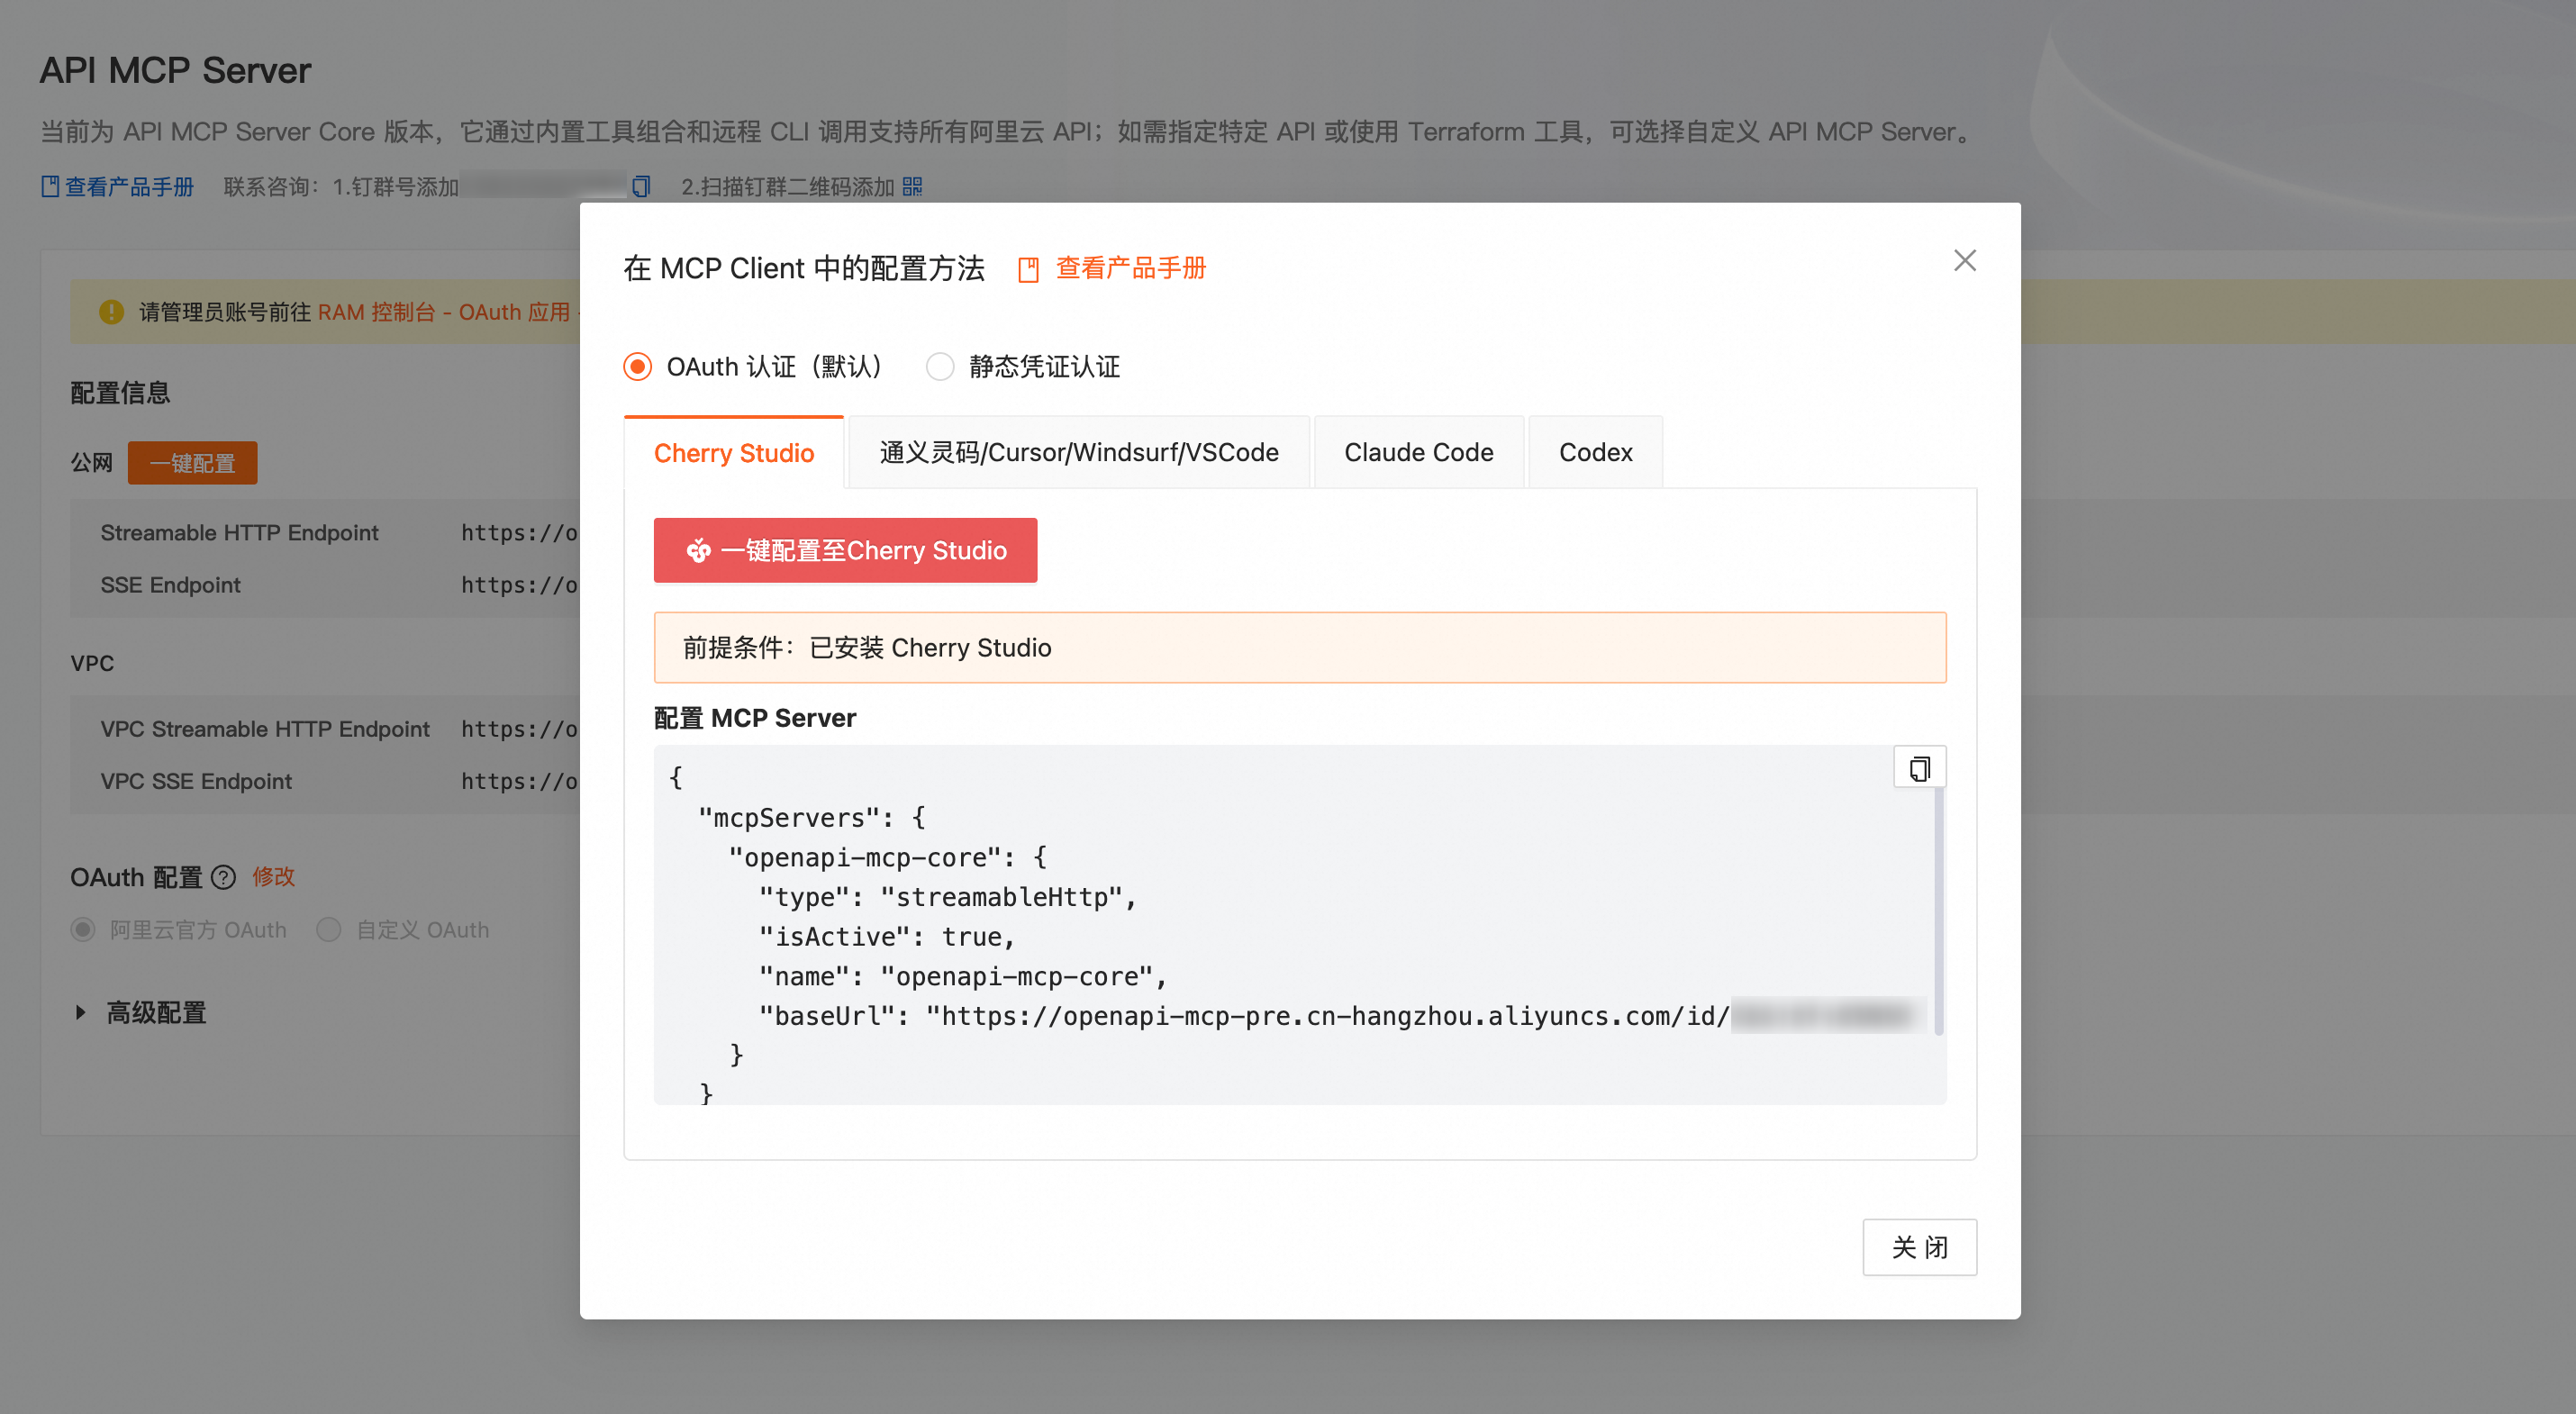Click the API MCP Server page title

175,70
